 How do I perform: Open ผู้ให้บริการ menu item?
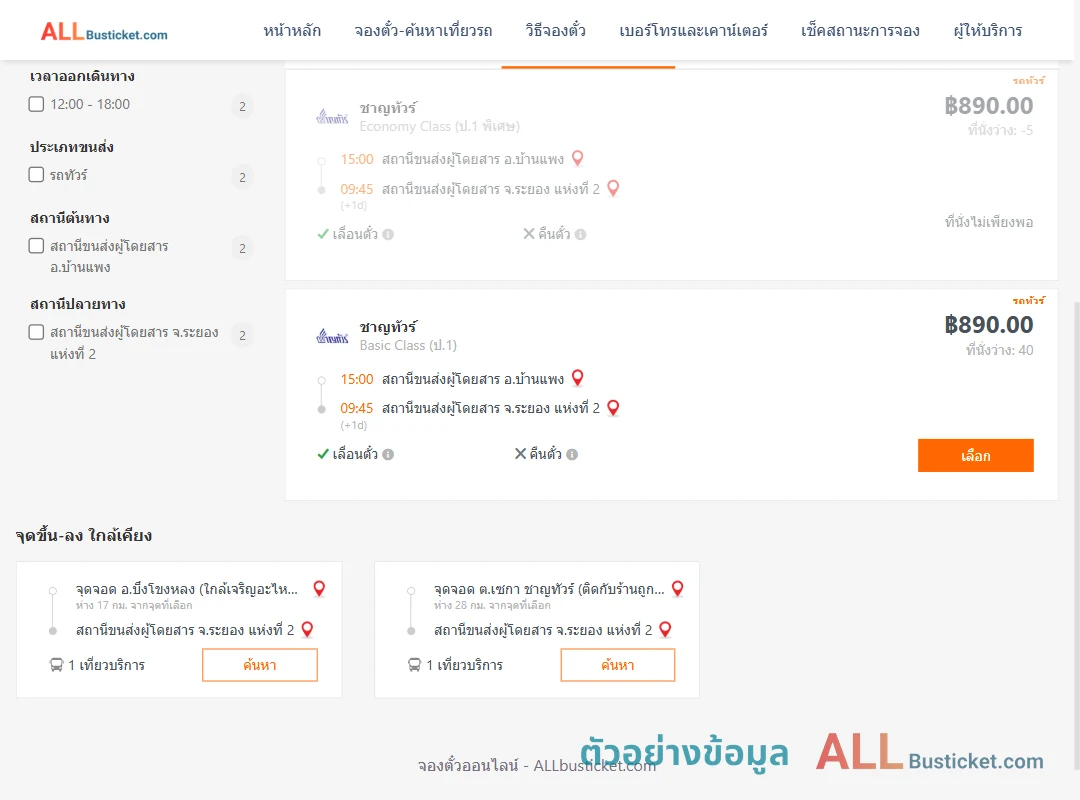pos(988,31)
